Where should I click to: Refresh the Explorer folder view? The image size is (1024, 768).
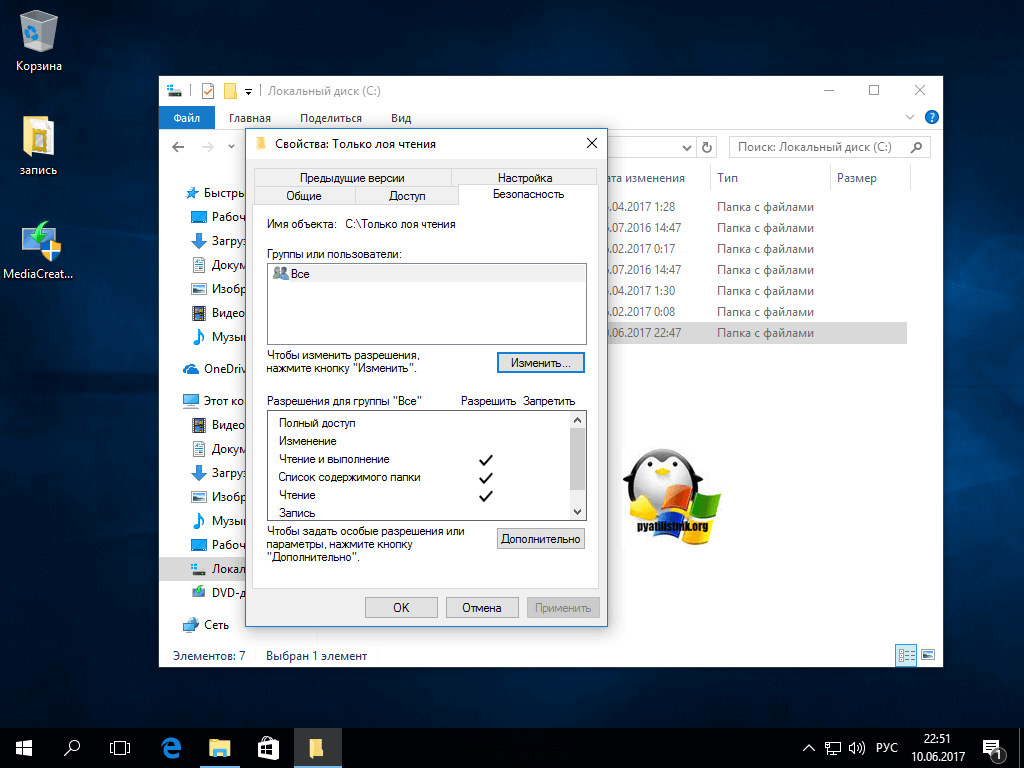coord(707,148)
